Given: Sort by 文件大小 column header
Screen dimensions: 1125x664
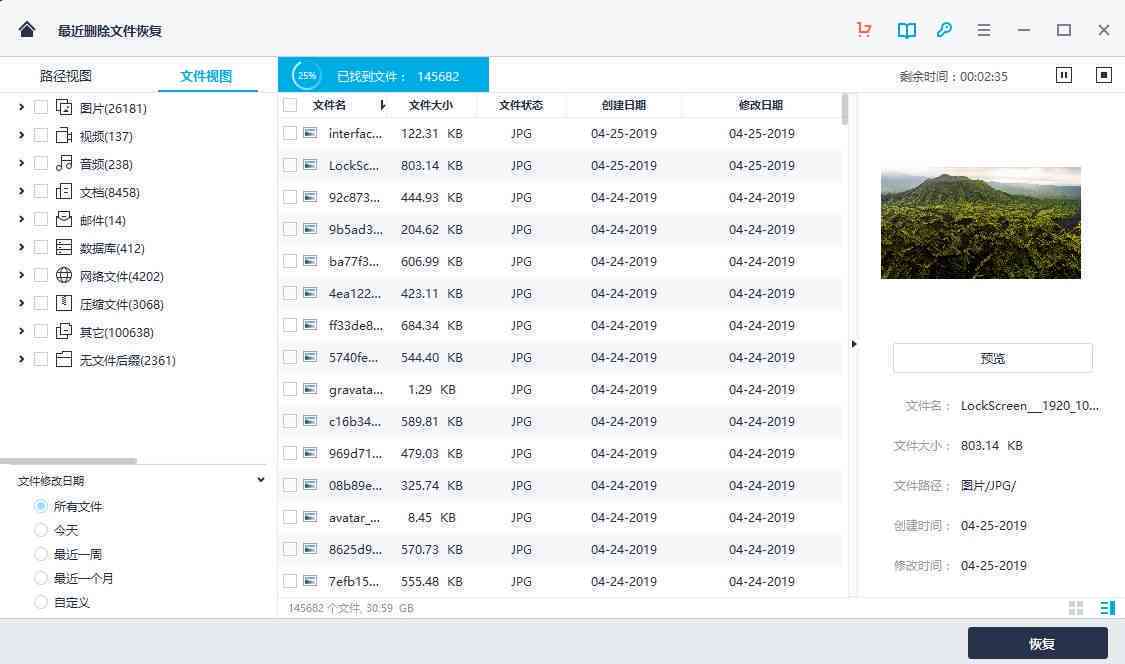Looking at the screenshot, I should [430, 105].
